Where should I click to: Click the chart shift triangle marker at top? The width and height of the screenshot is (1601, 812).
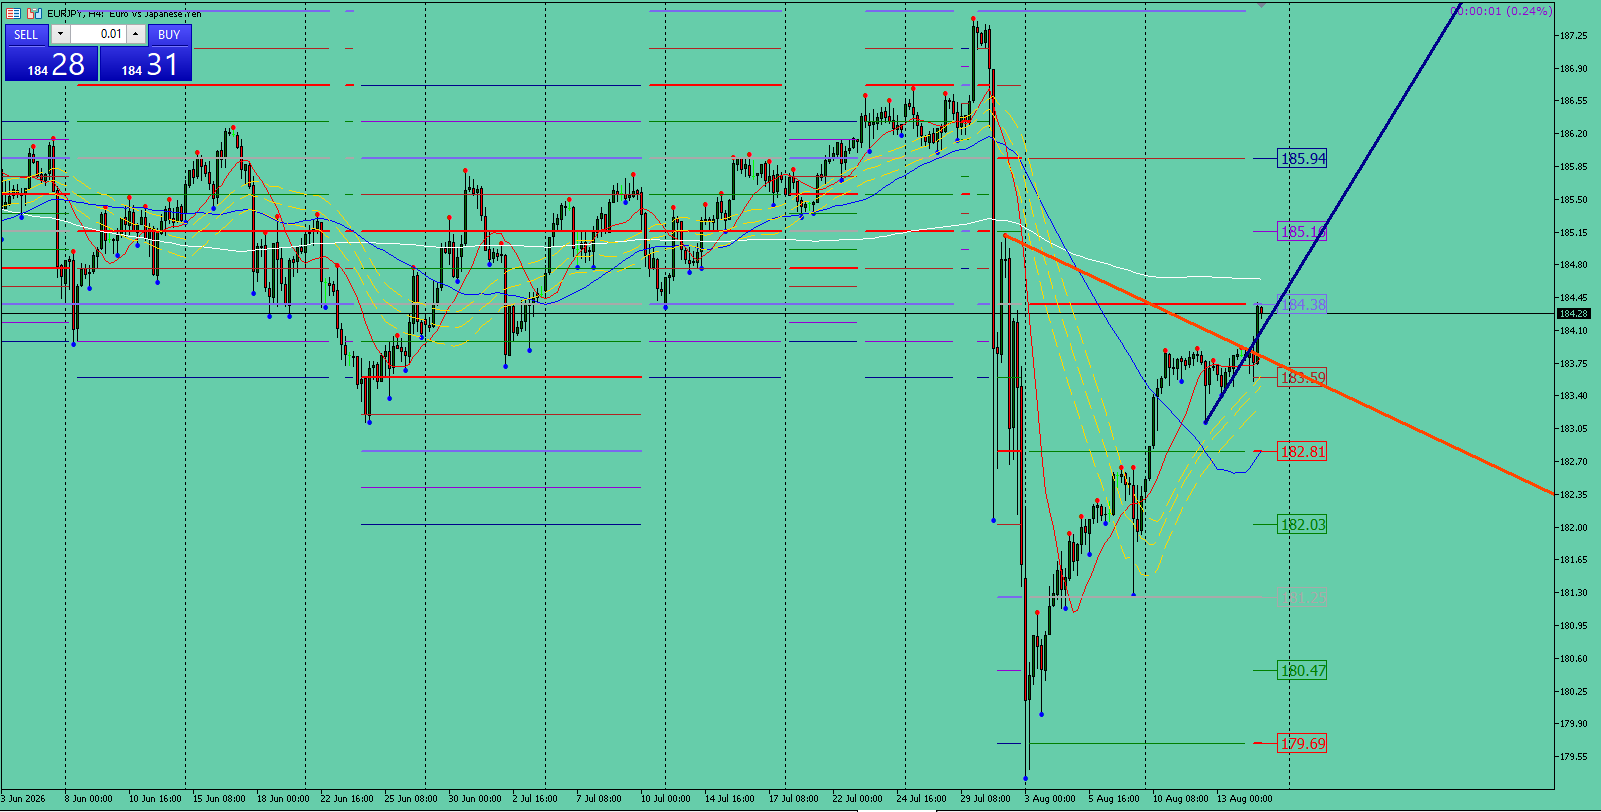1262,5
